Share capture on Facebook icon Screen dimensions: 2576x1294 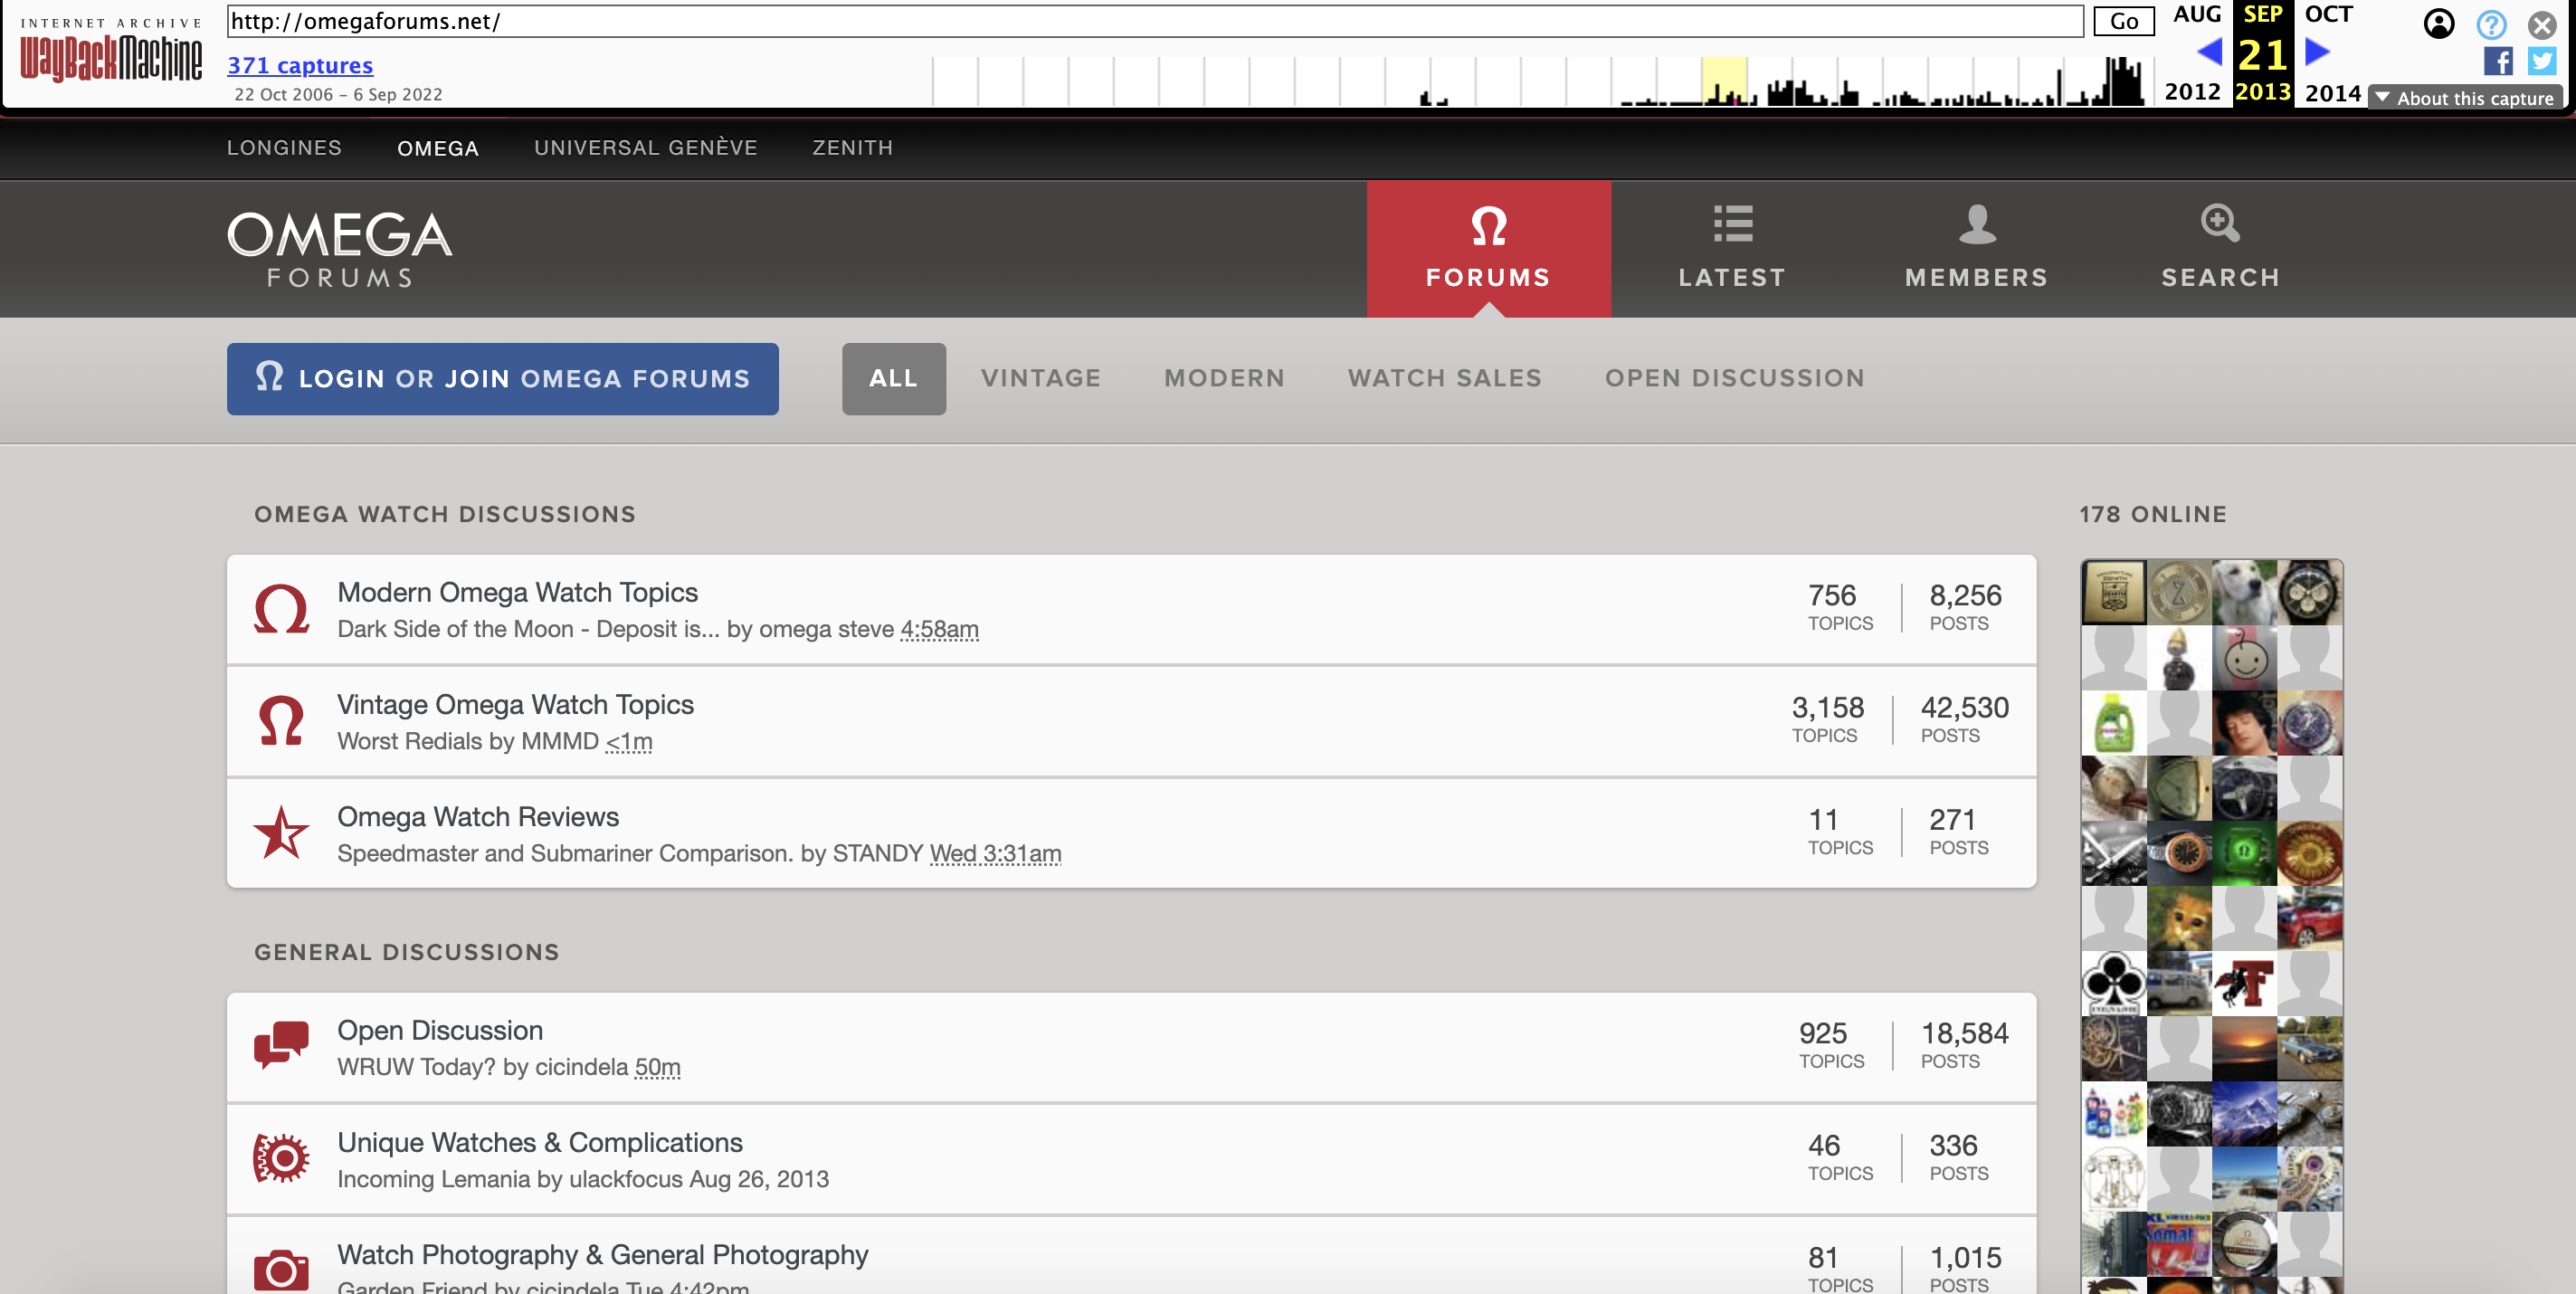coord(2497,62)
